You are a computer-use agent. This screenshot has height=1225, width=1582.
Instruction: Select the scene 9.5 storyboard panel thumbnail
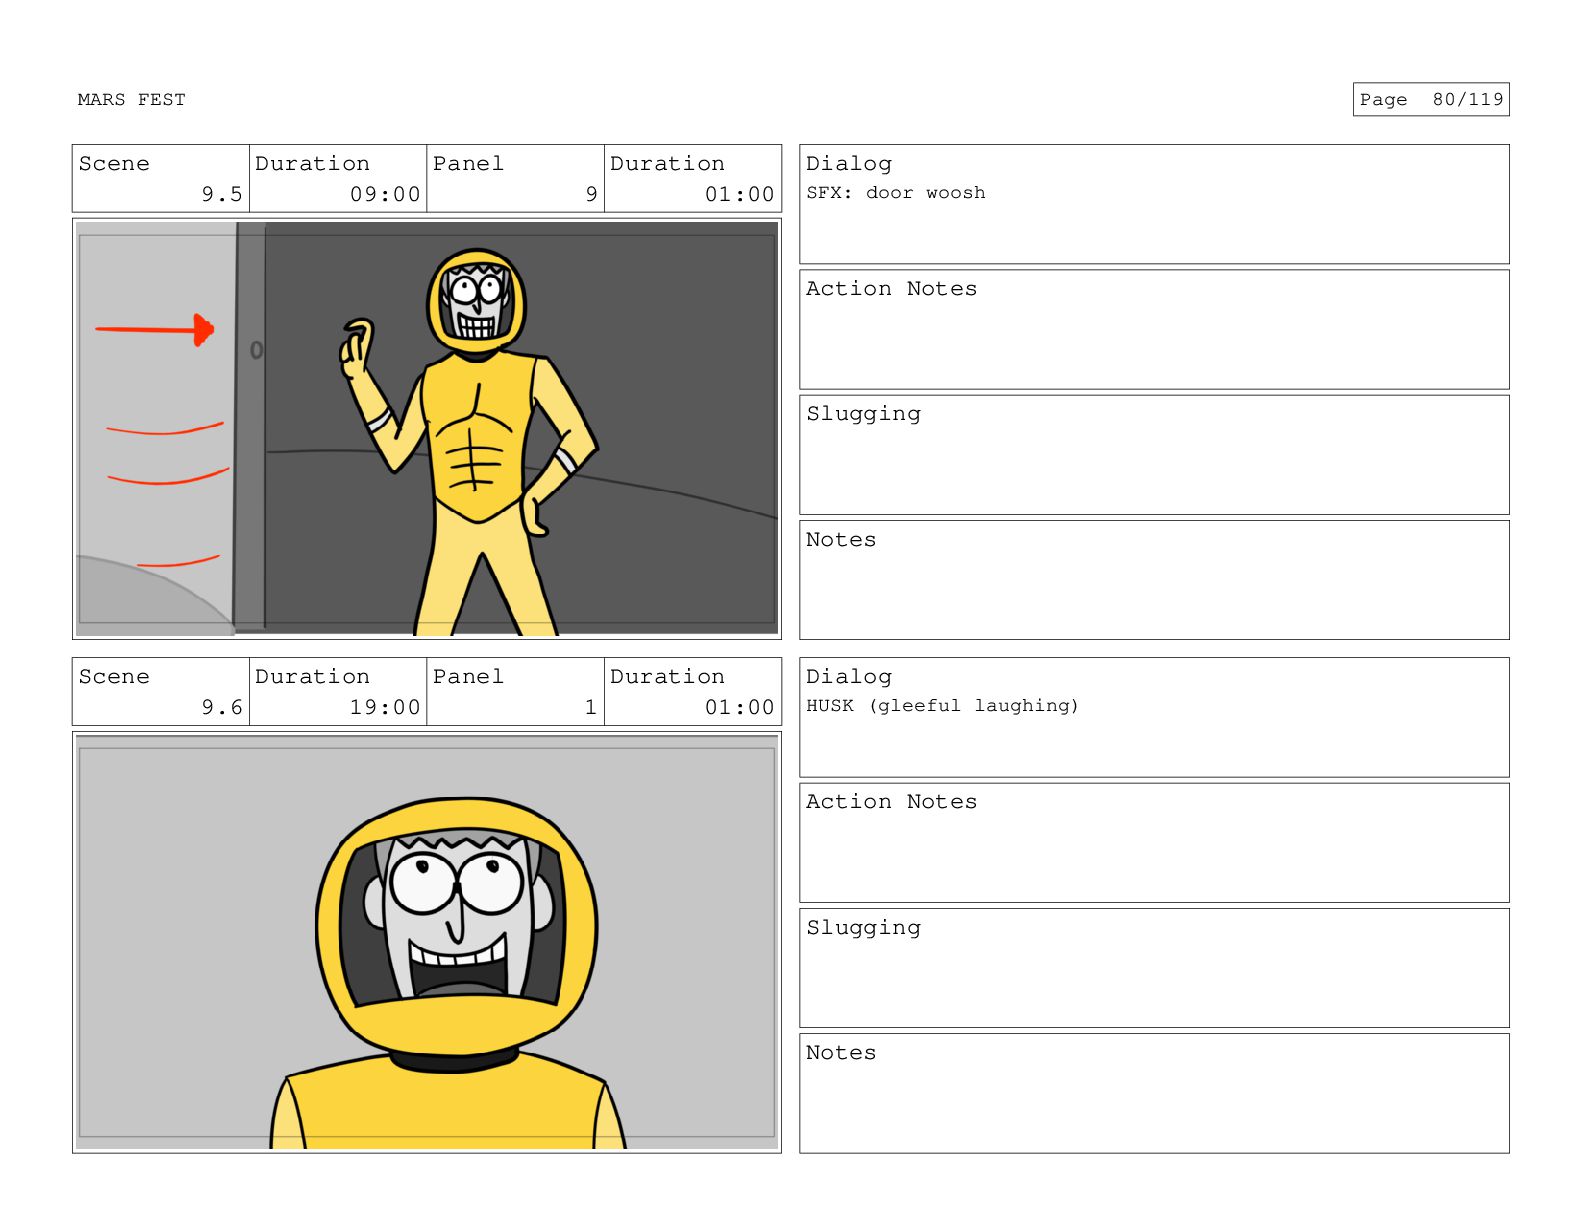click(427, 429)
